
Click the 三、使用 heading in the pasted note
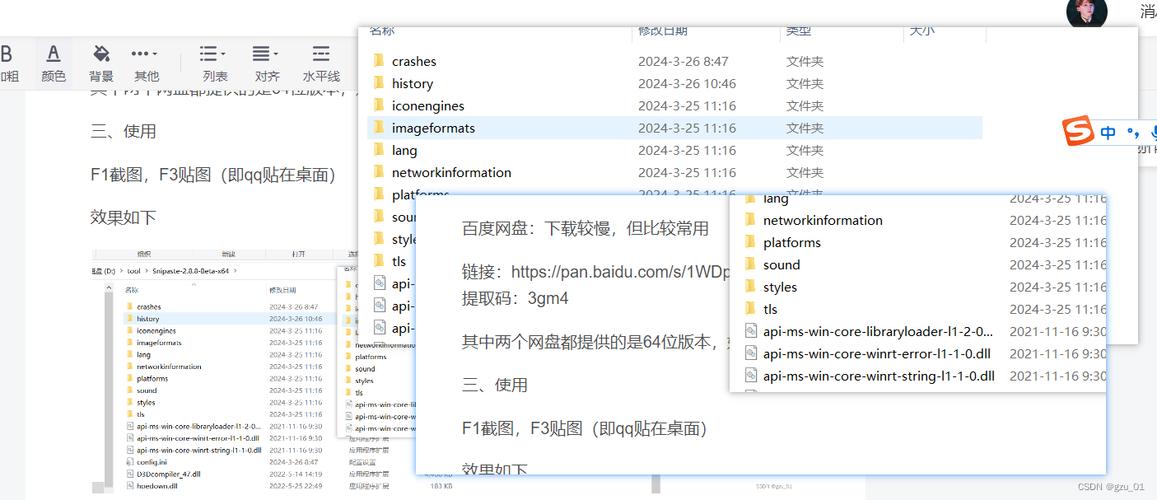coord(494,385)
